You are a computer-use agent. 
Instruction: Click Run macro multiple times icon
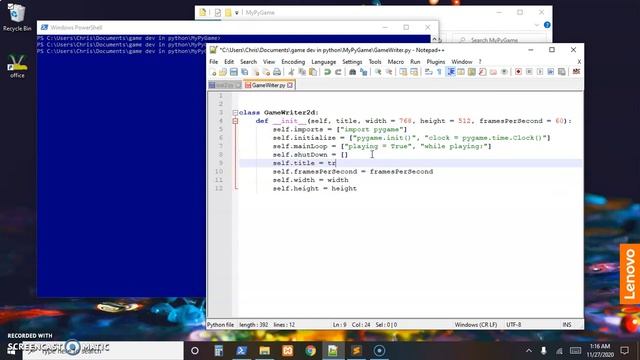click(x=551, y=72)
